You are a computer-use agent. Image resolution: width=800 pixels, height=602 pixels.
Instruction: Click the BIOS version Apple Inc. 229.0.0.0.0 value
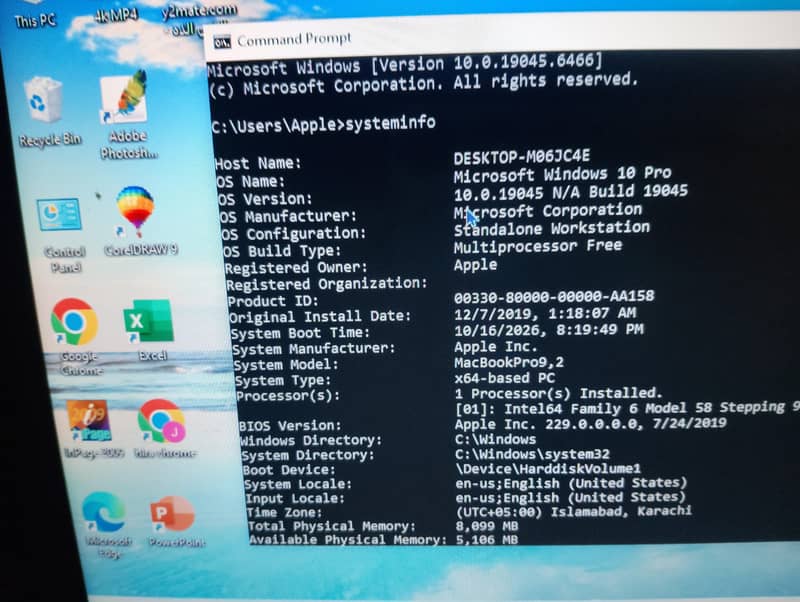coord(590,423)
